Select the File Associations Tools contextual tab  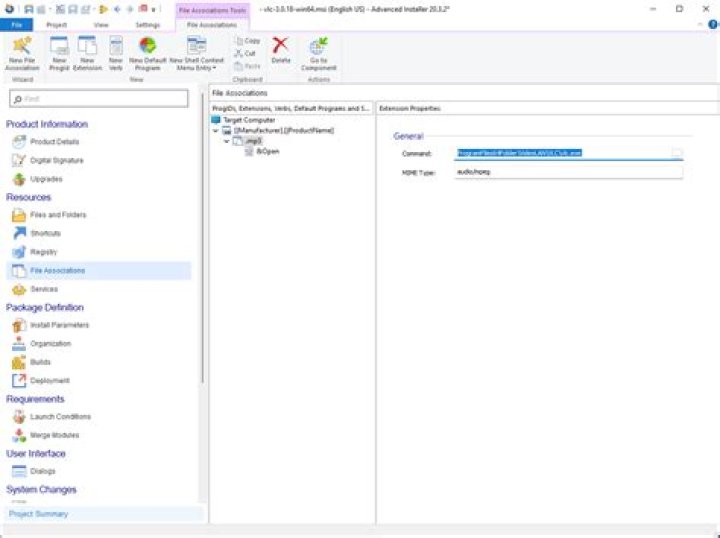point(212,10)
